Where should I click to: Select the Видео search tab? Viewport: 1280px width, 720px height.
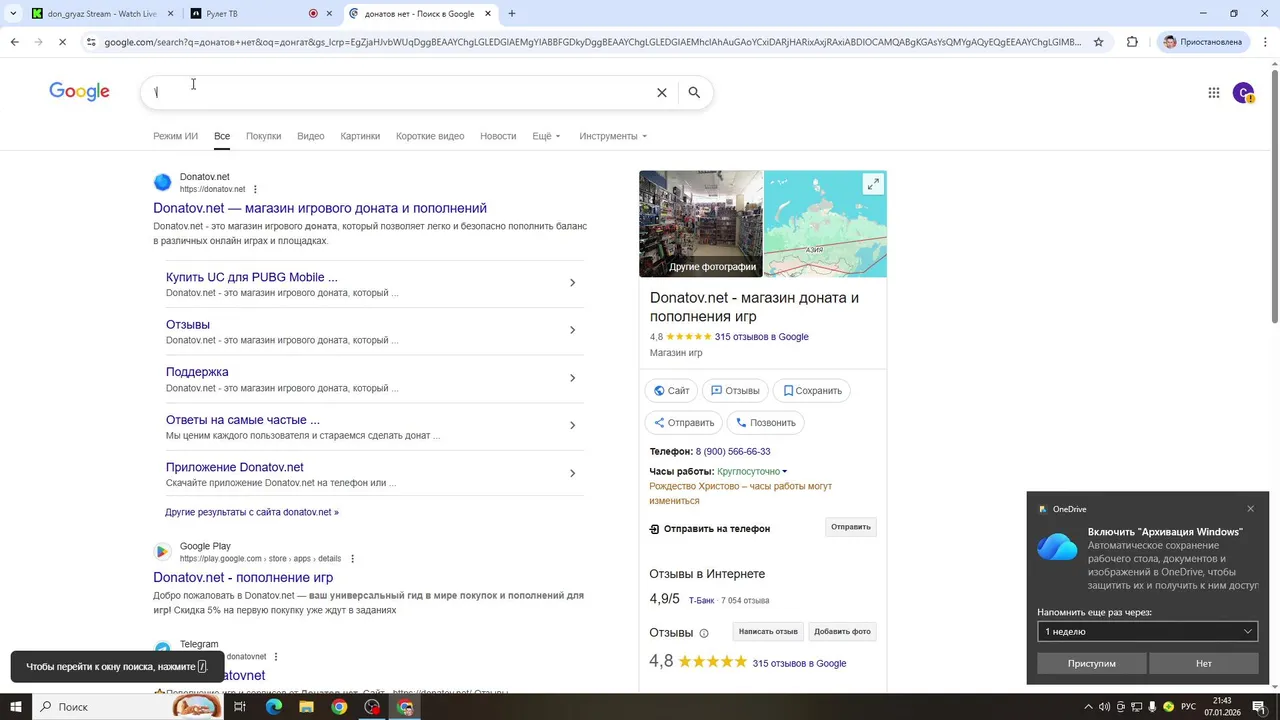click(x=310, y=136)
